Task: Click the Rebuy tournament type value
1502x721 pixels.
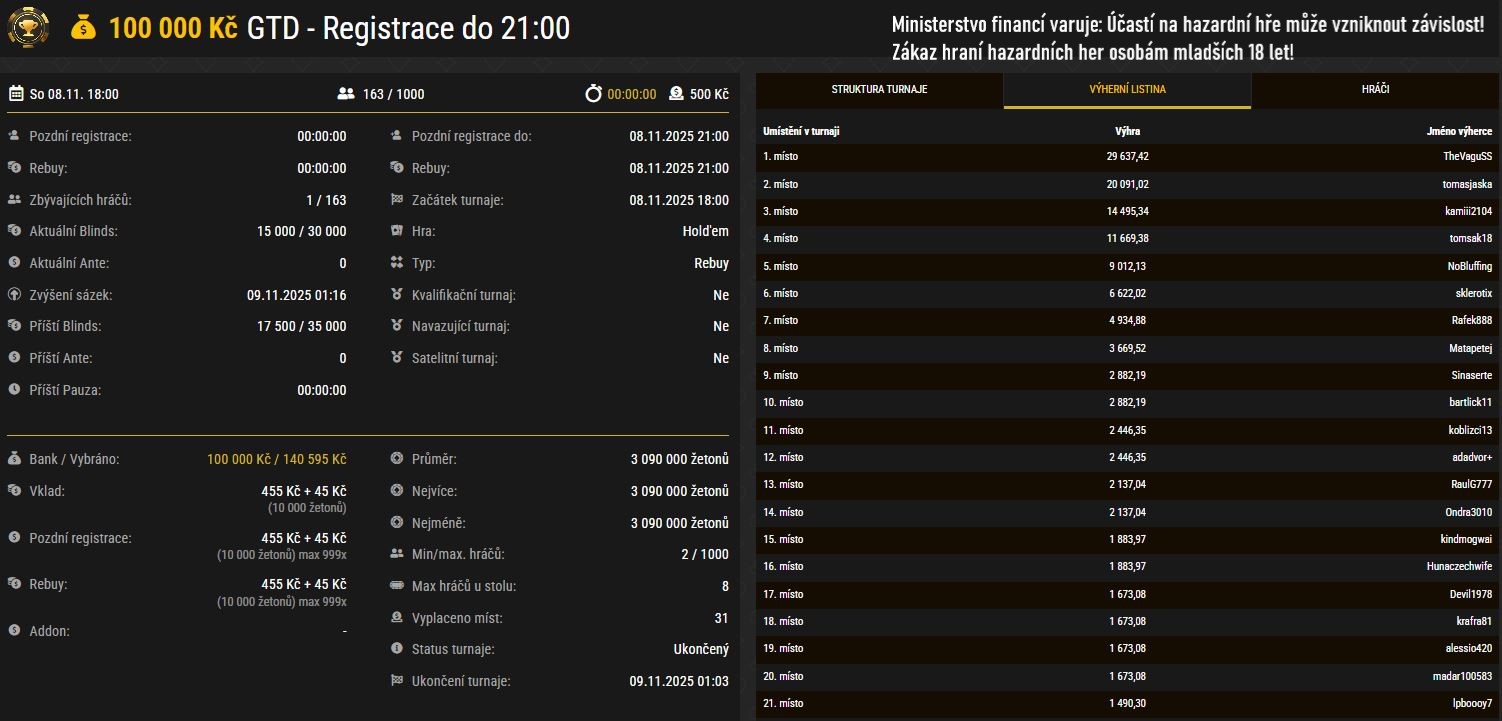Action: (711, 263)
